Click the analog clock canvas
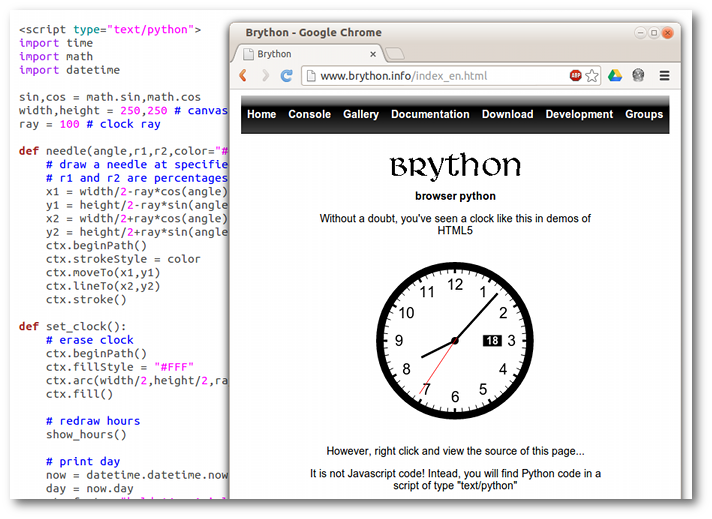The height and width of the screenshot is (519, 712). click(455, 341)
